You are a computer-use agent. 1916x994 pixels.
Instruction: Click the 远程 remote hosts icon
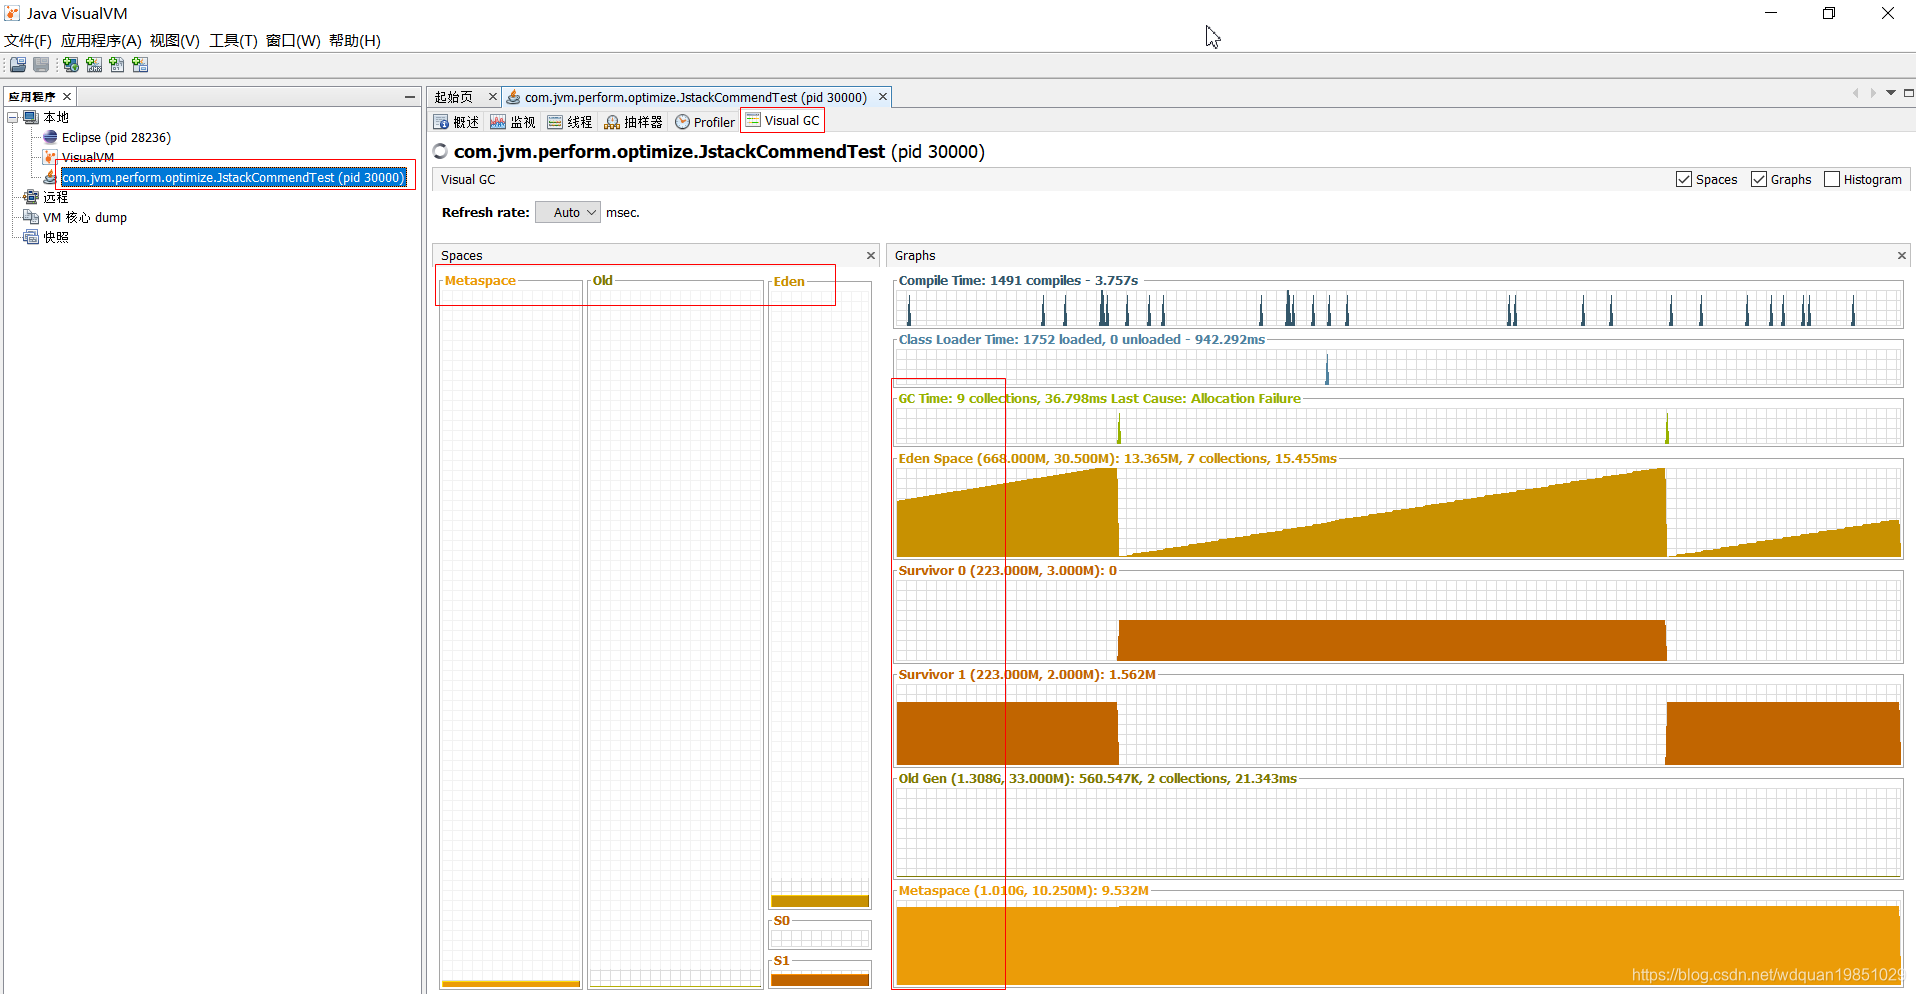point(31,197)
